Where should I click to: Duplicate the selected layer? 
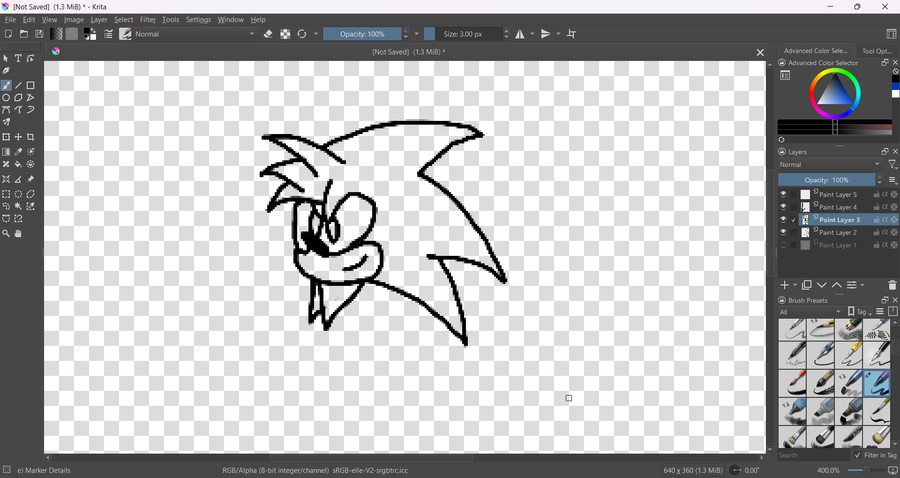coord(806,285)
